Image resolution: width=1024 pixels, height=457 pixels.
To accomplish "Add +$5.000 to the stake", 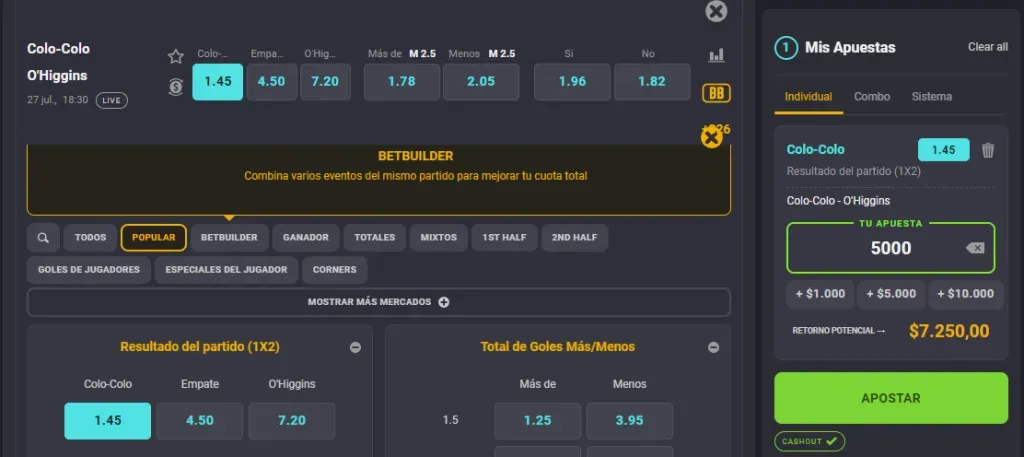I will 891,294.
